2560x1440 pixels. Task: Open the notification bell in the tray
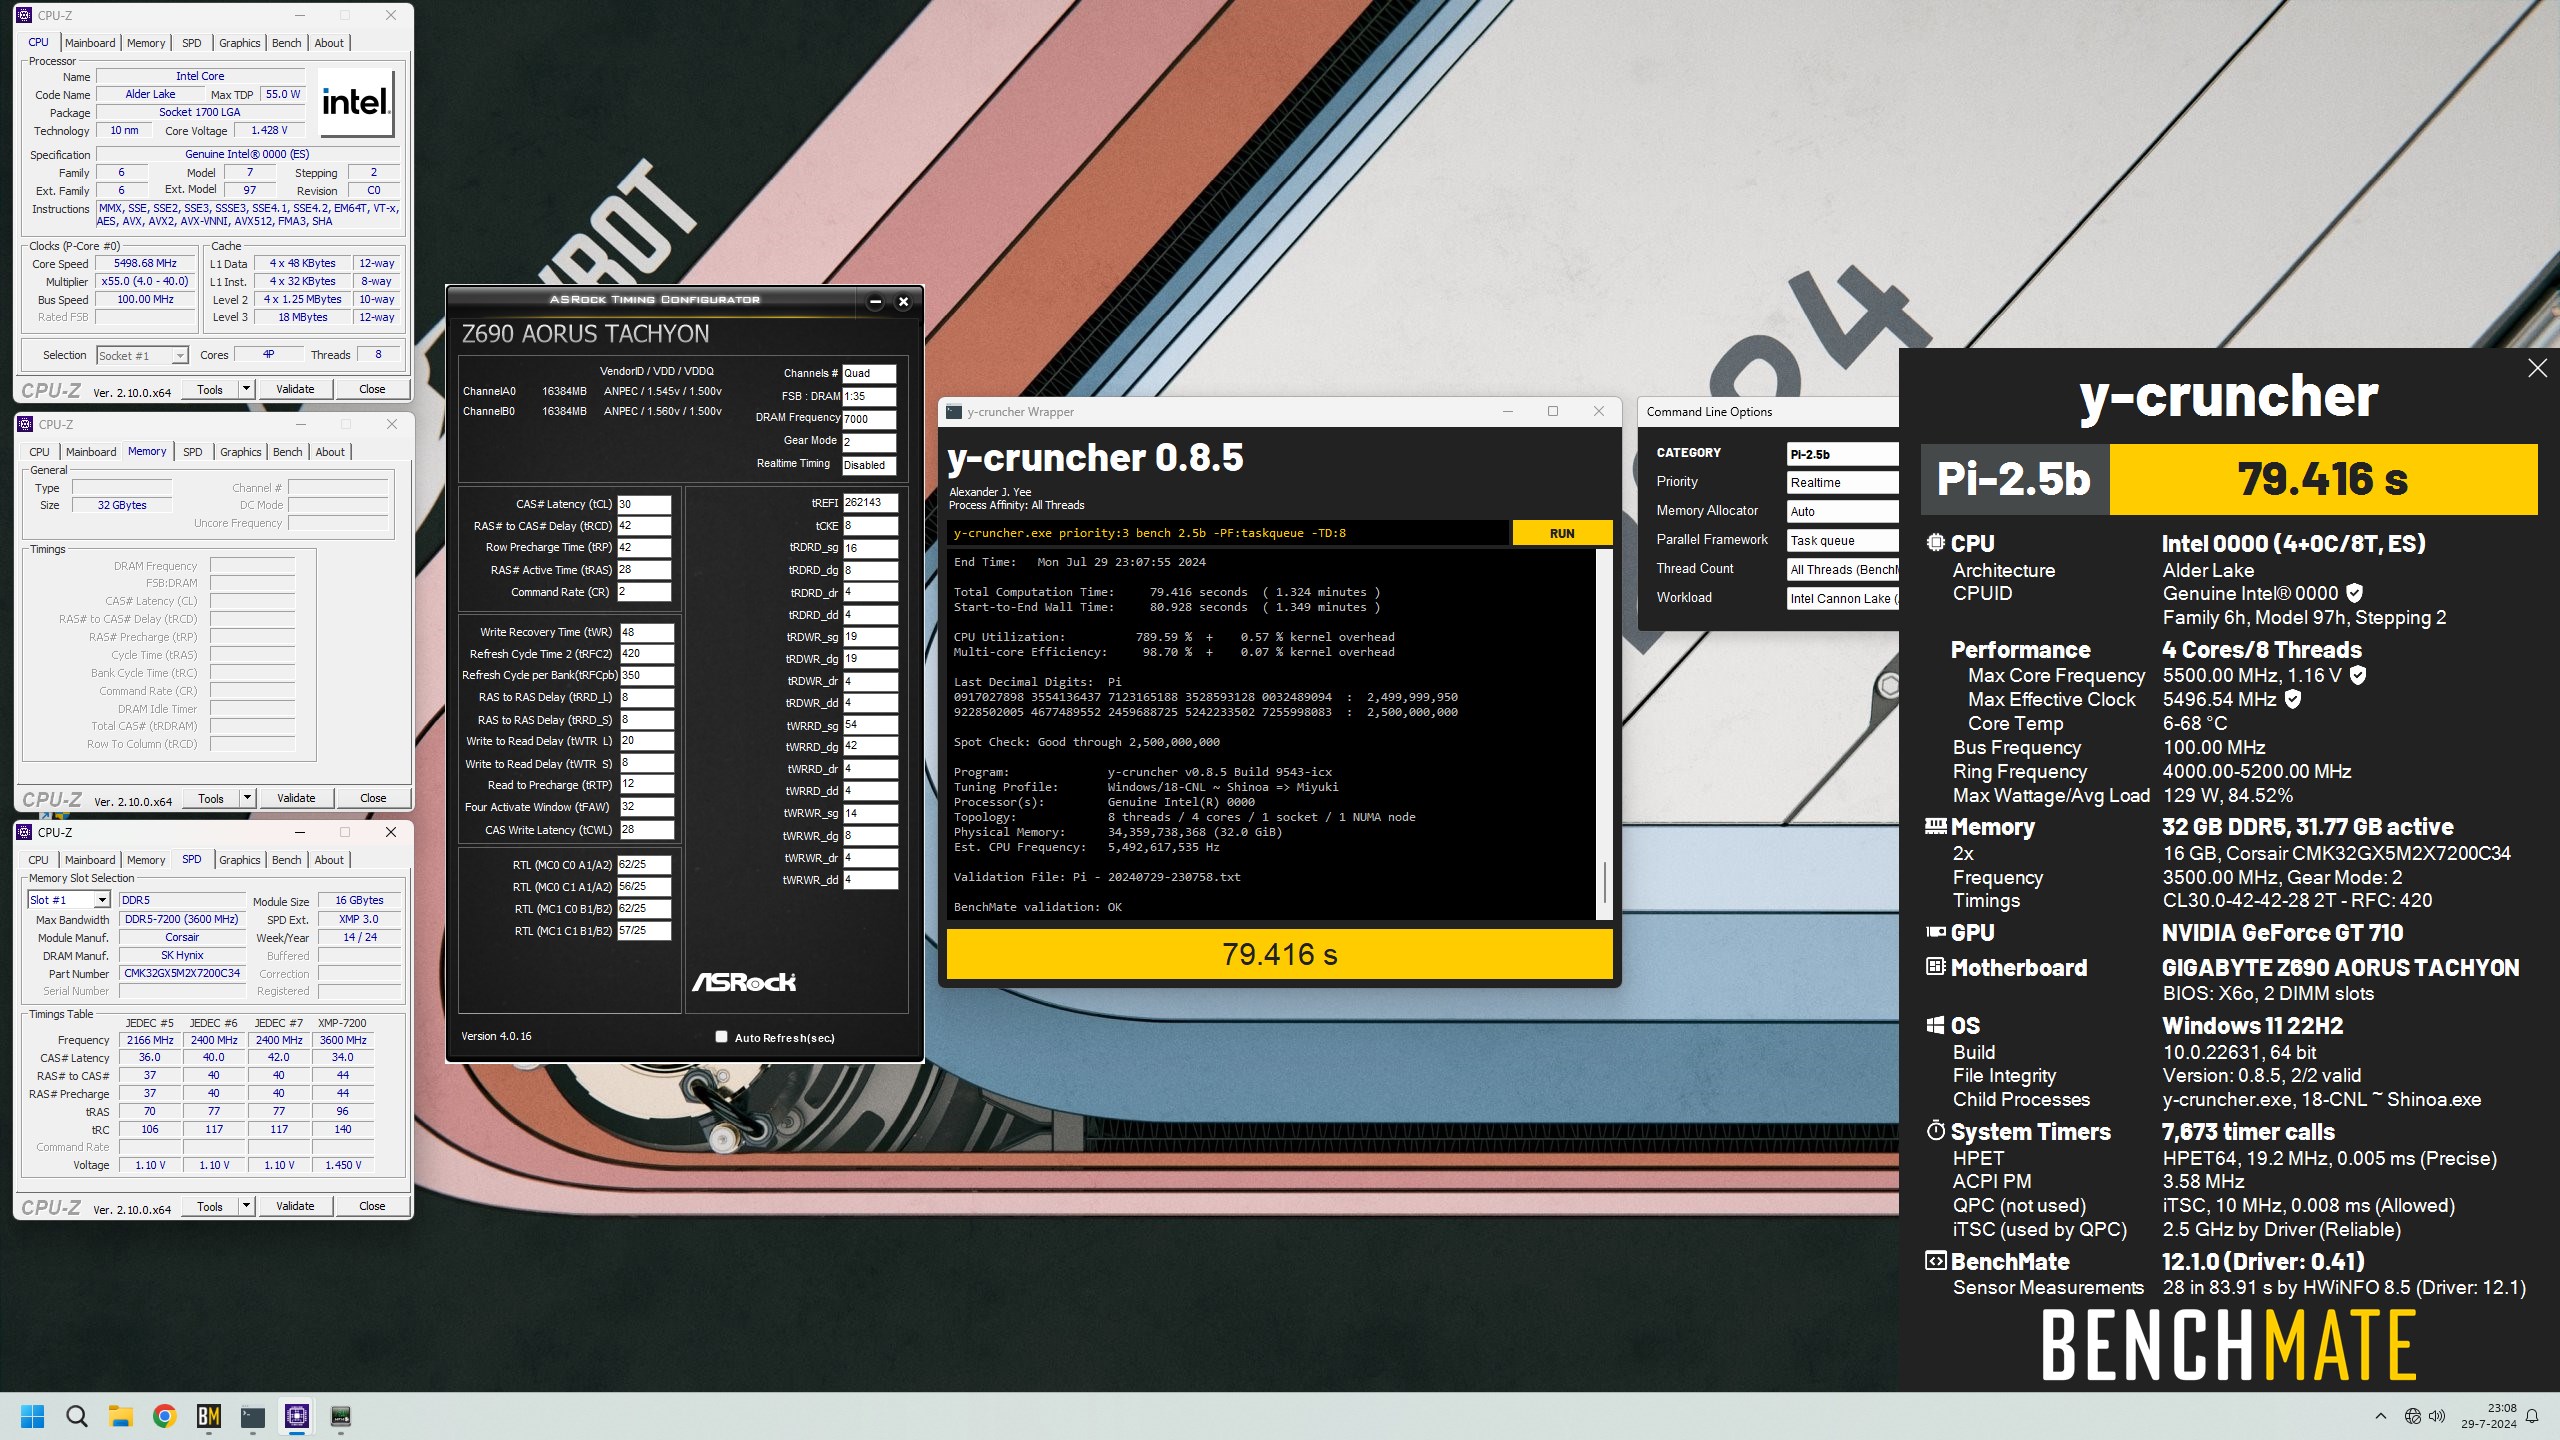click(x=2532, y=1416)
